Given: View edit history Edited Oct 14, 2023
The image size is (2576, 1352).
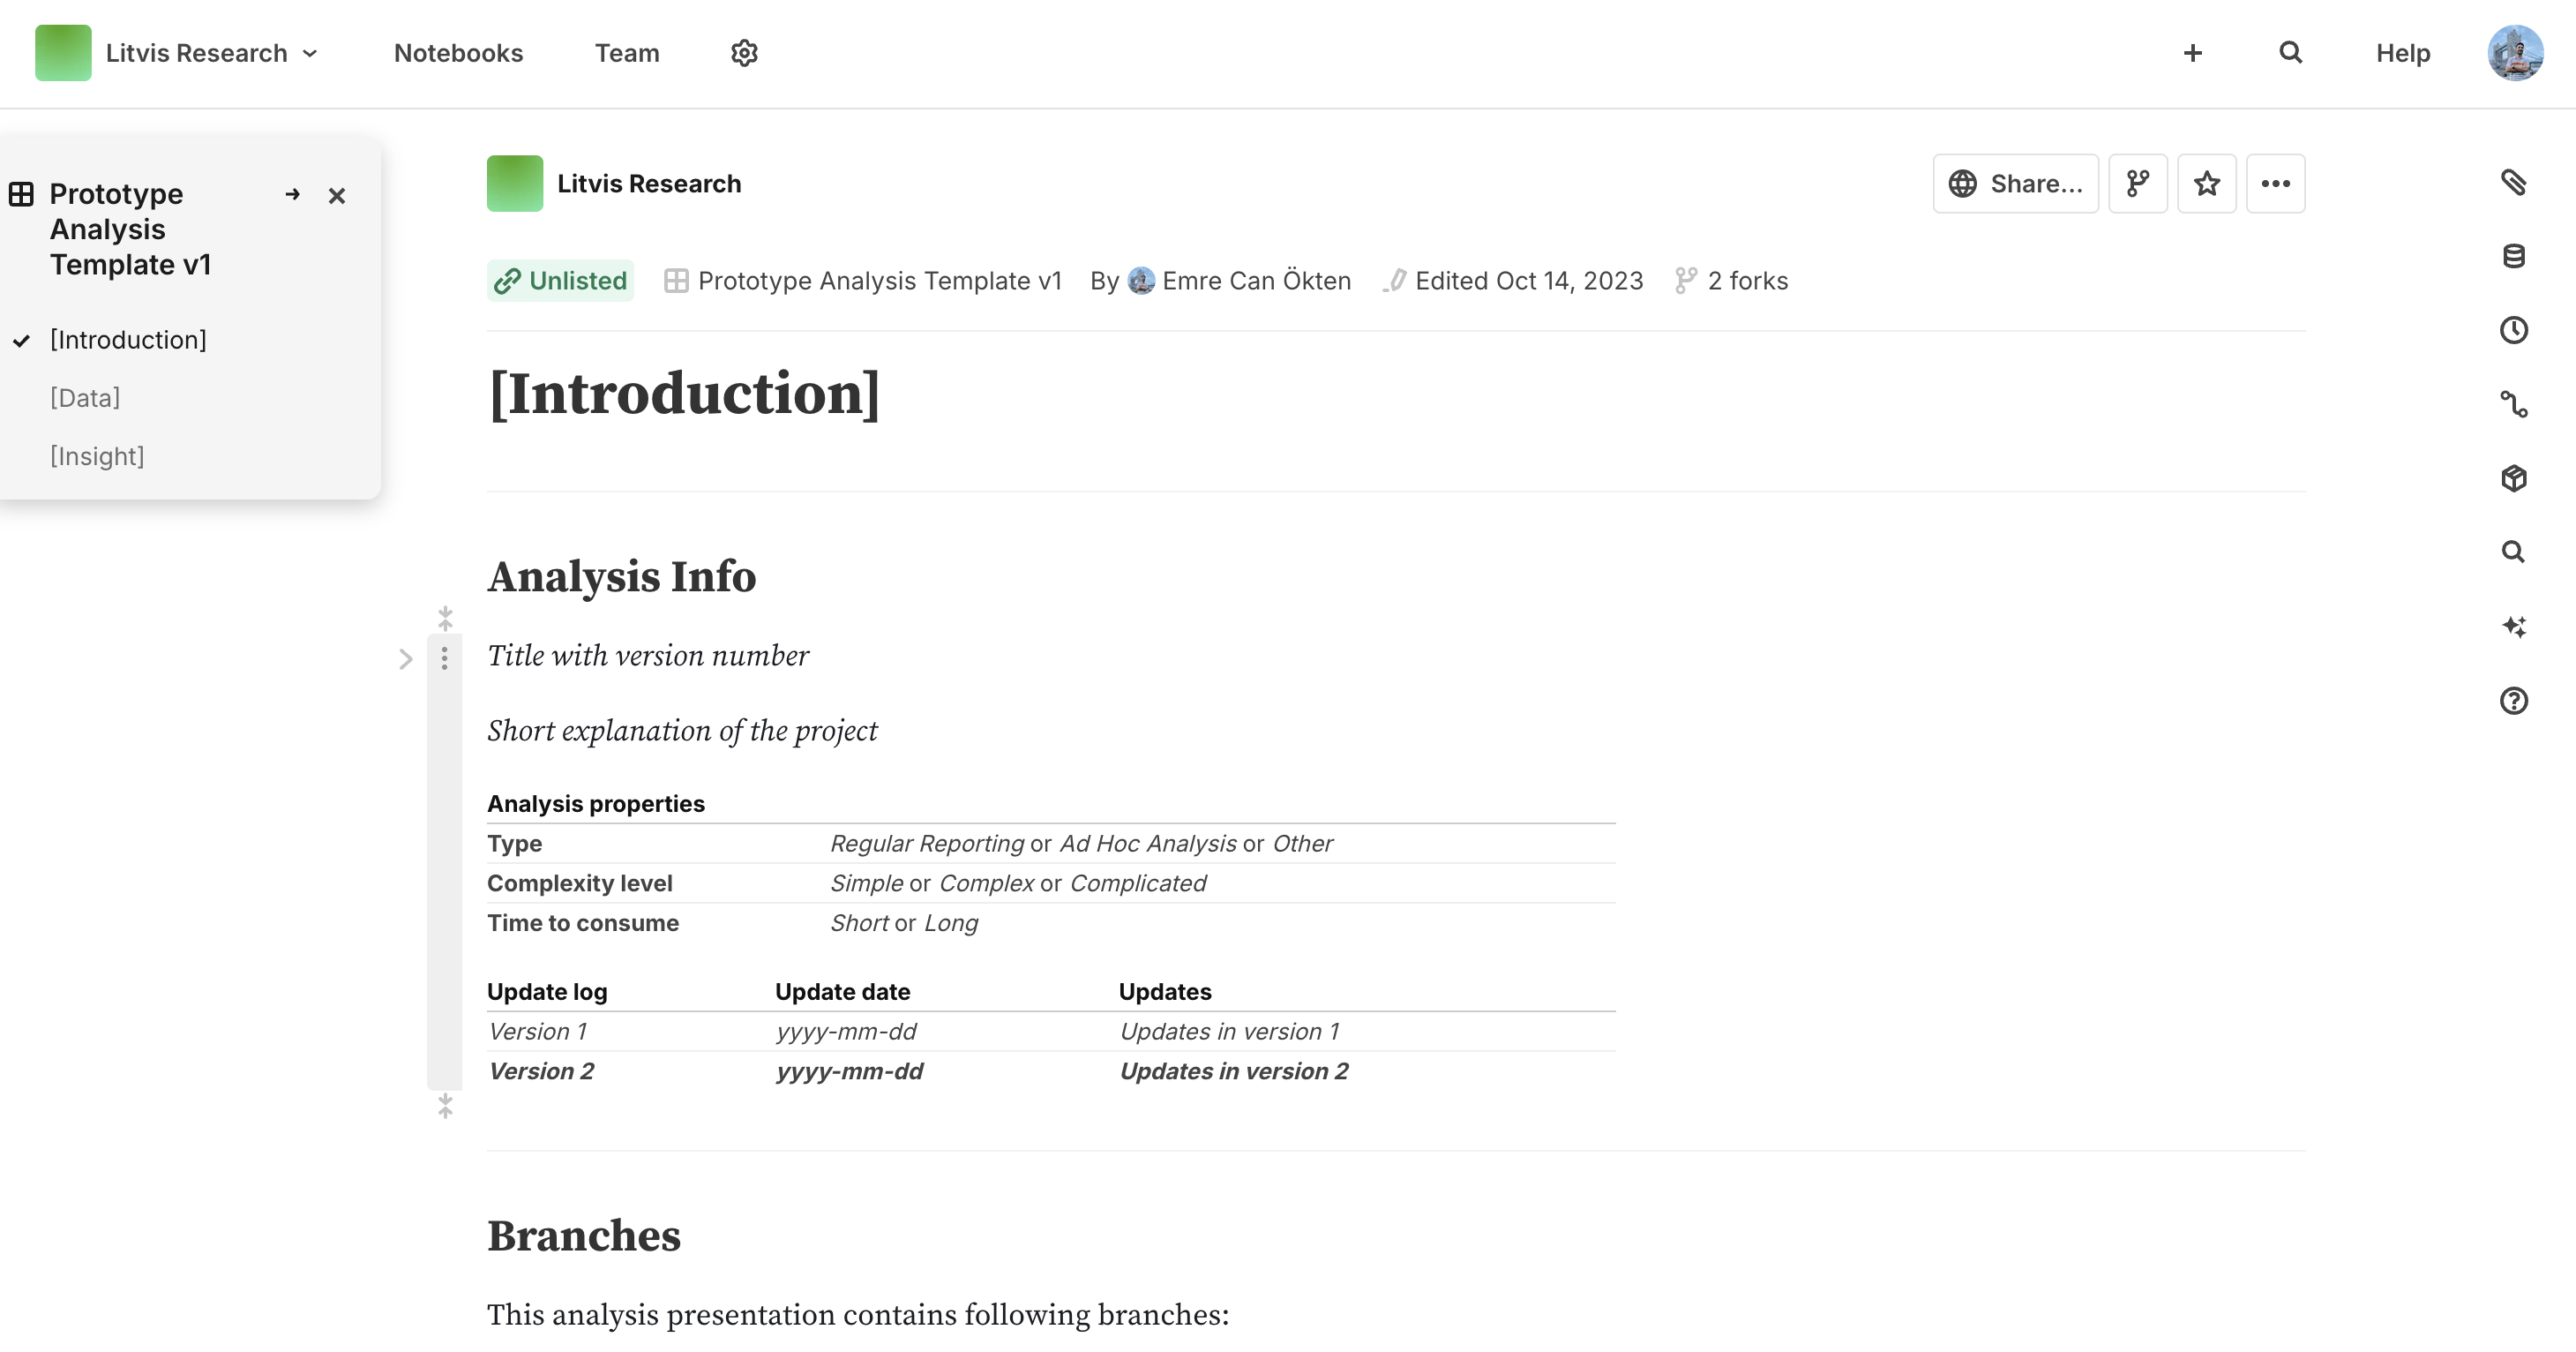Looking at the screenshot, I should click(1513, 281).
